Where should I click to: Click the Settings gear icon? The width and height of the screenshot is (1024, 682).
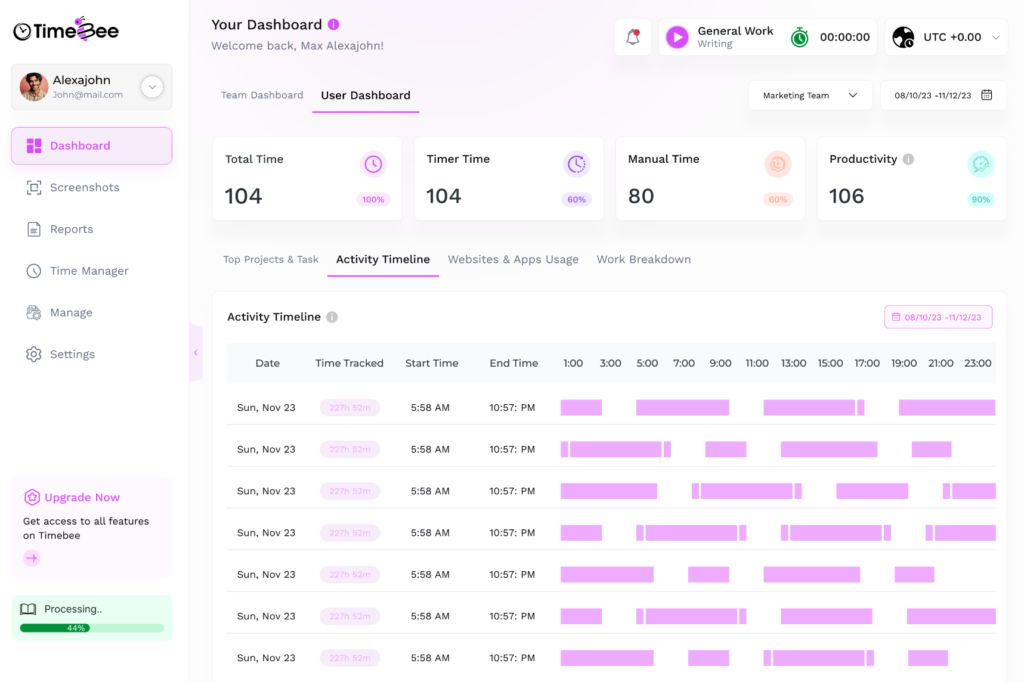click(x=34, y=354)
